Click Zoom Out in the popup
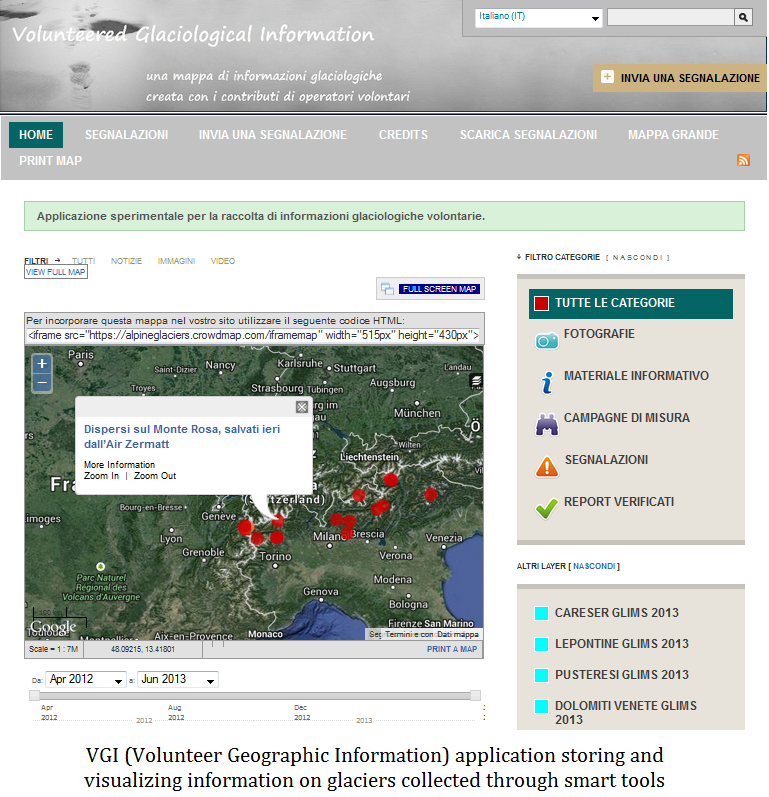 tap(155, 476)
